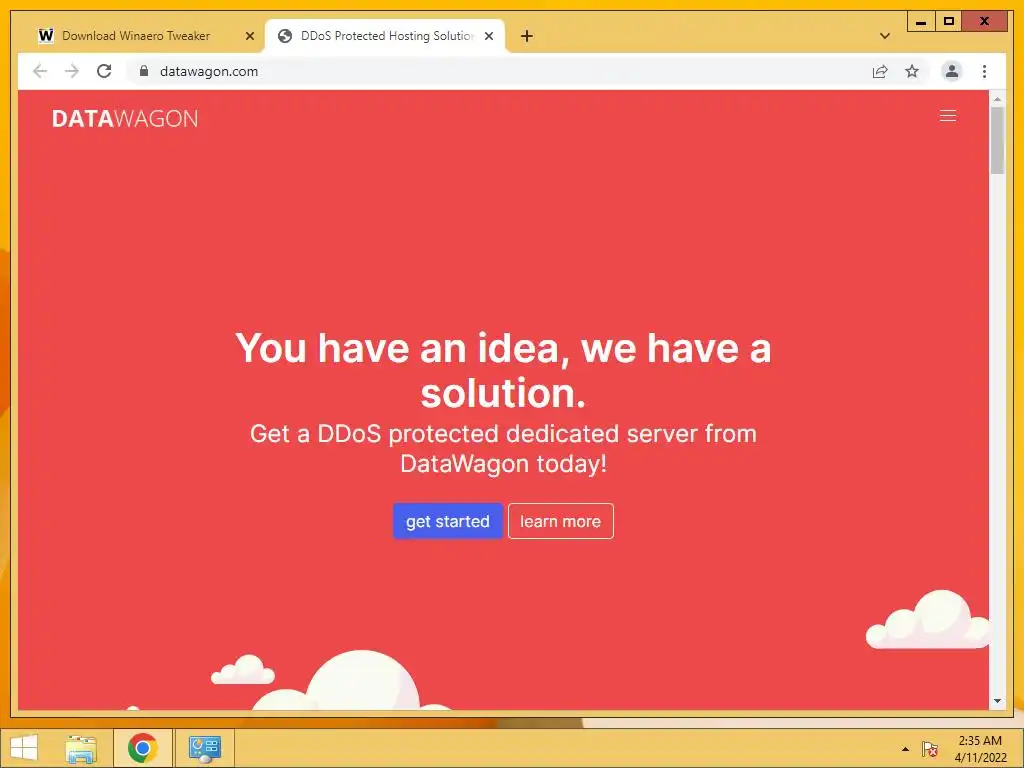Screen dimensions: 1024x768
Task: Click the headline 'You have an idea'
Action: click(x=503, y=370)
